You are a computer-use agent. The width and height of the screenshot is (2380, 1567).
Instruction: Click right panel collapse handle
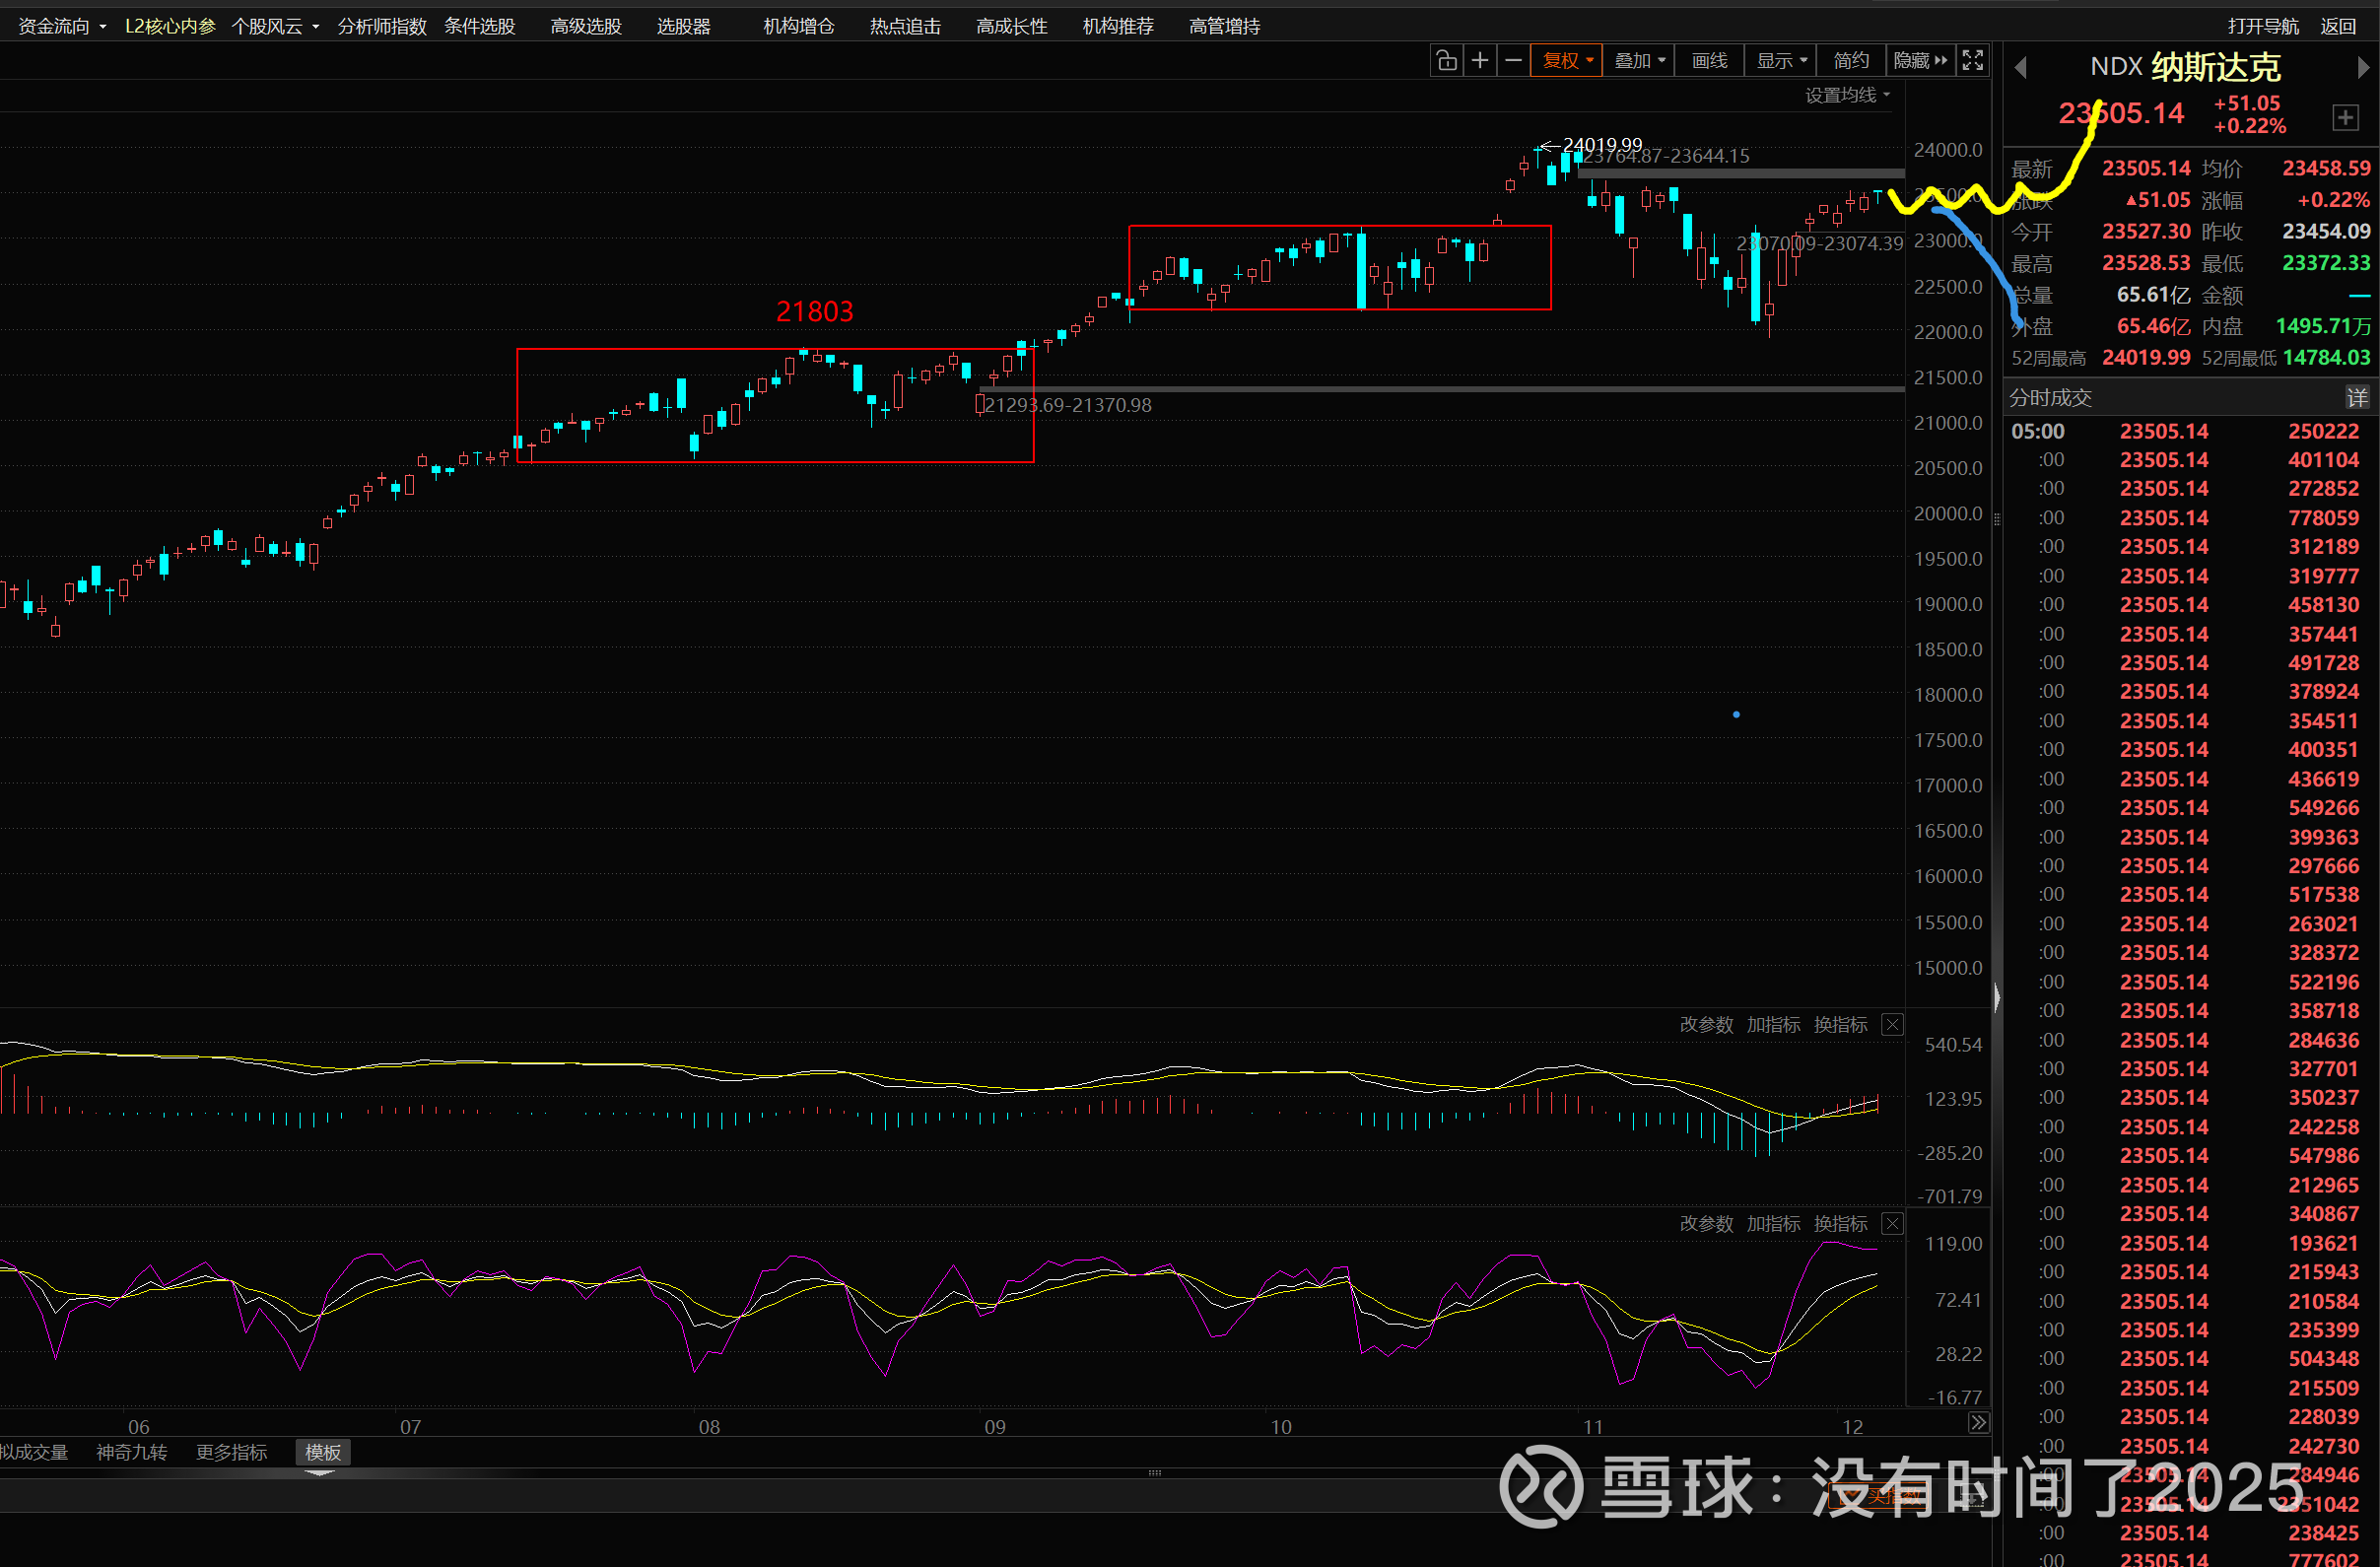pyautogui.click(x=1996, y=997)
